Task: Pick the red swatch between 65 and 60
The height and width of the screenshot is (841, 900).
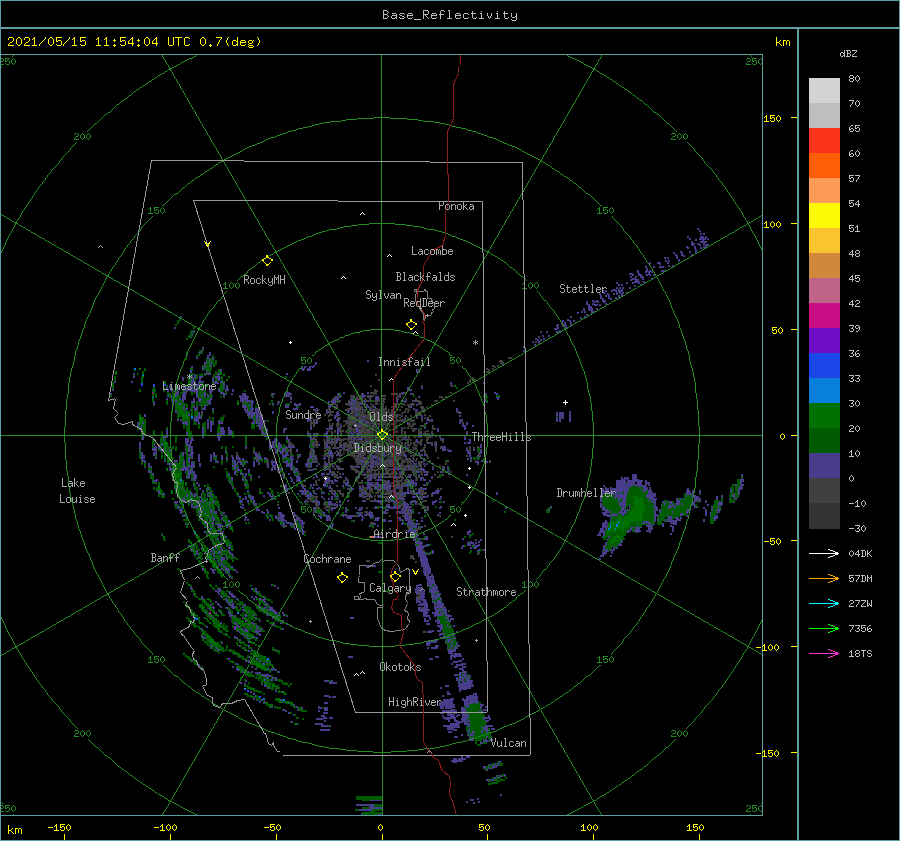Action: click(x=824, y=141)
